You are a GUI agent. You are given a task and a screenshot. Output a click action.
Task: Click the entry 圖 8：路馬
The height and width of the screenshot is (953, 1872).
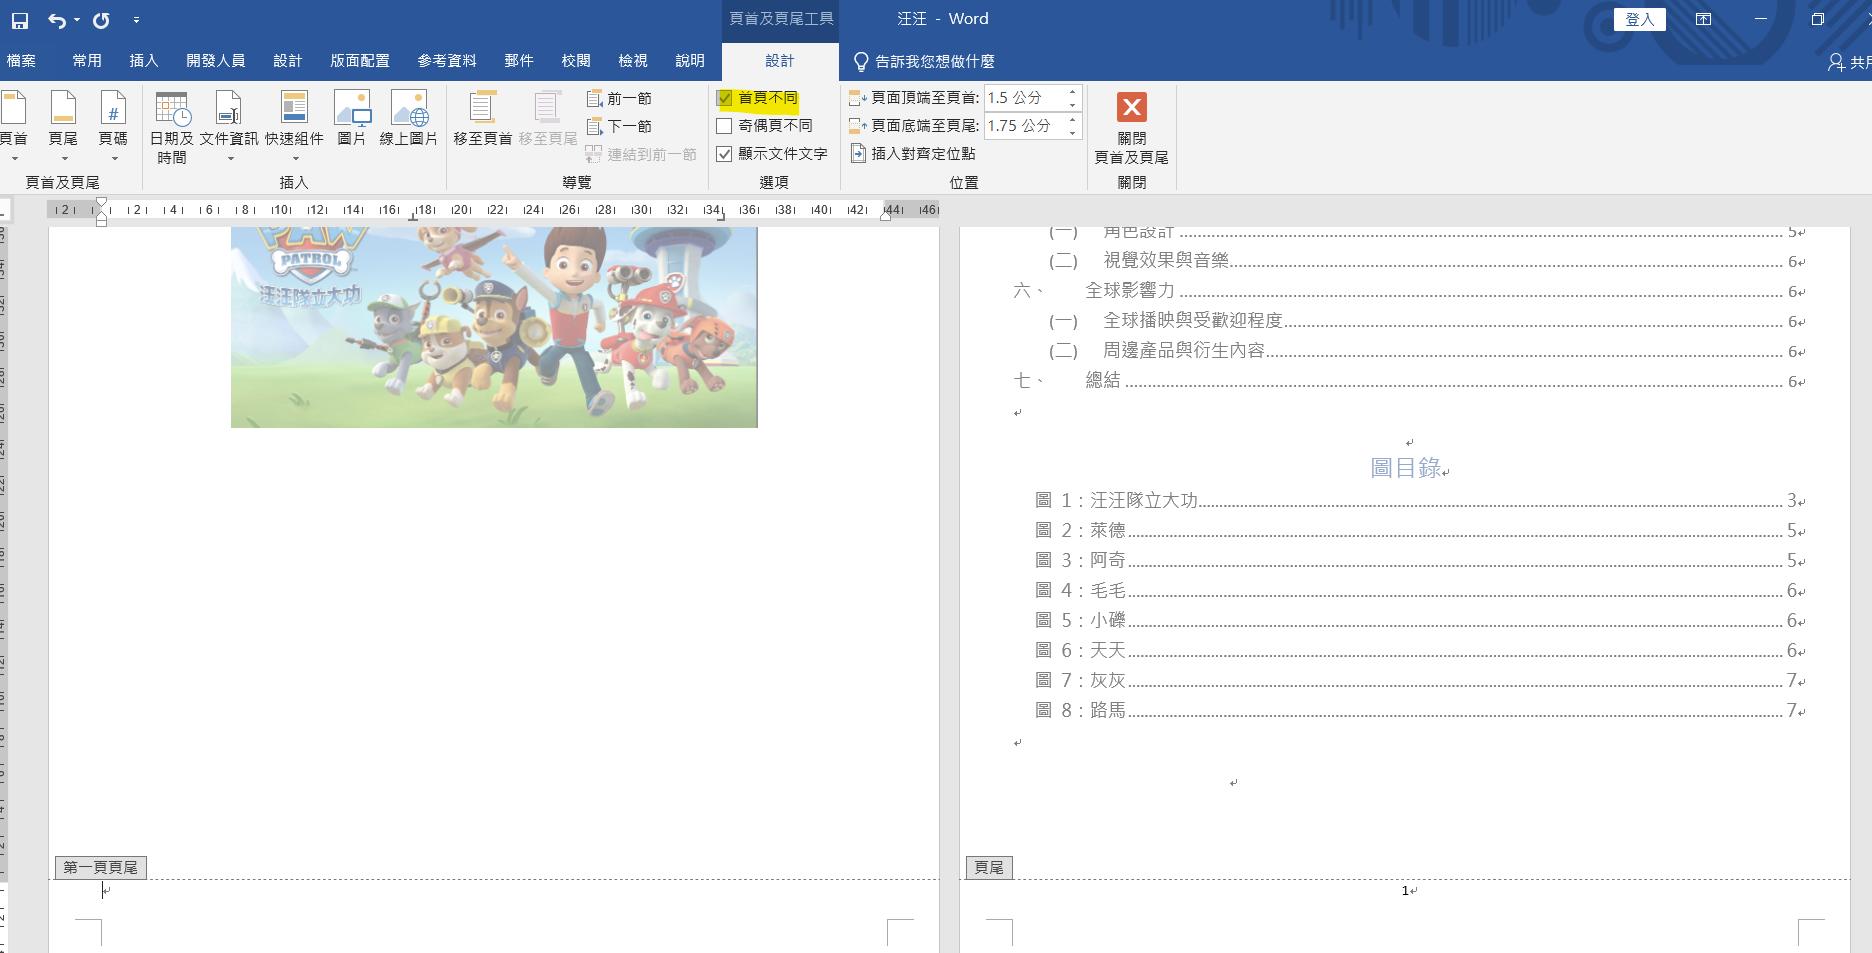(1420, 710)
